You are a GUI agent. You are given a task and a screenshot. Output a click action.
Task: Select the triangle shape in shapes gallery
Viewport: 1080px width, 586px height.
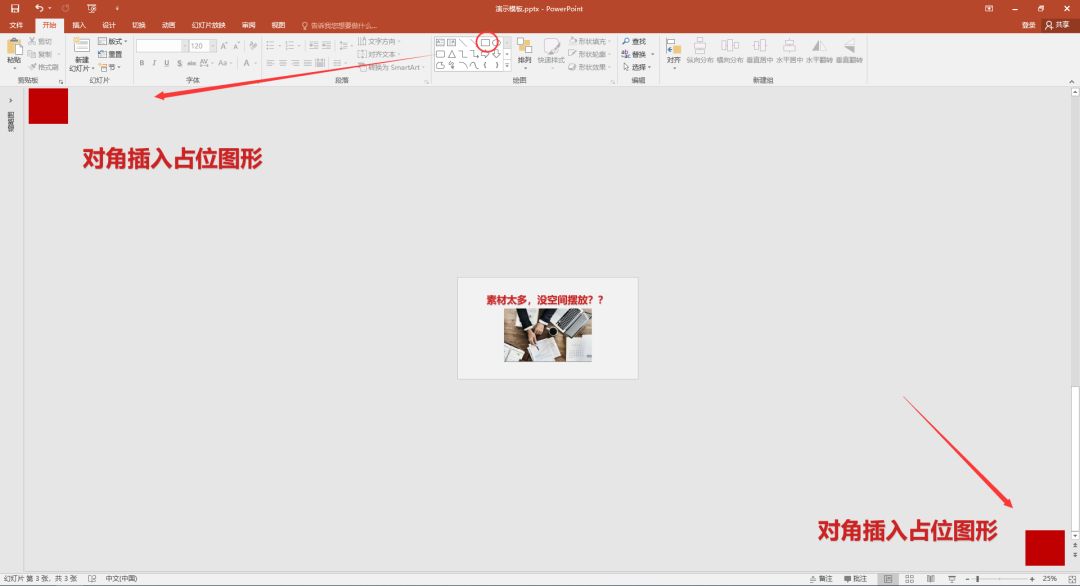[x=451, y=54]
